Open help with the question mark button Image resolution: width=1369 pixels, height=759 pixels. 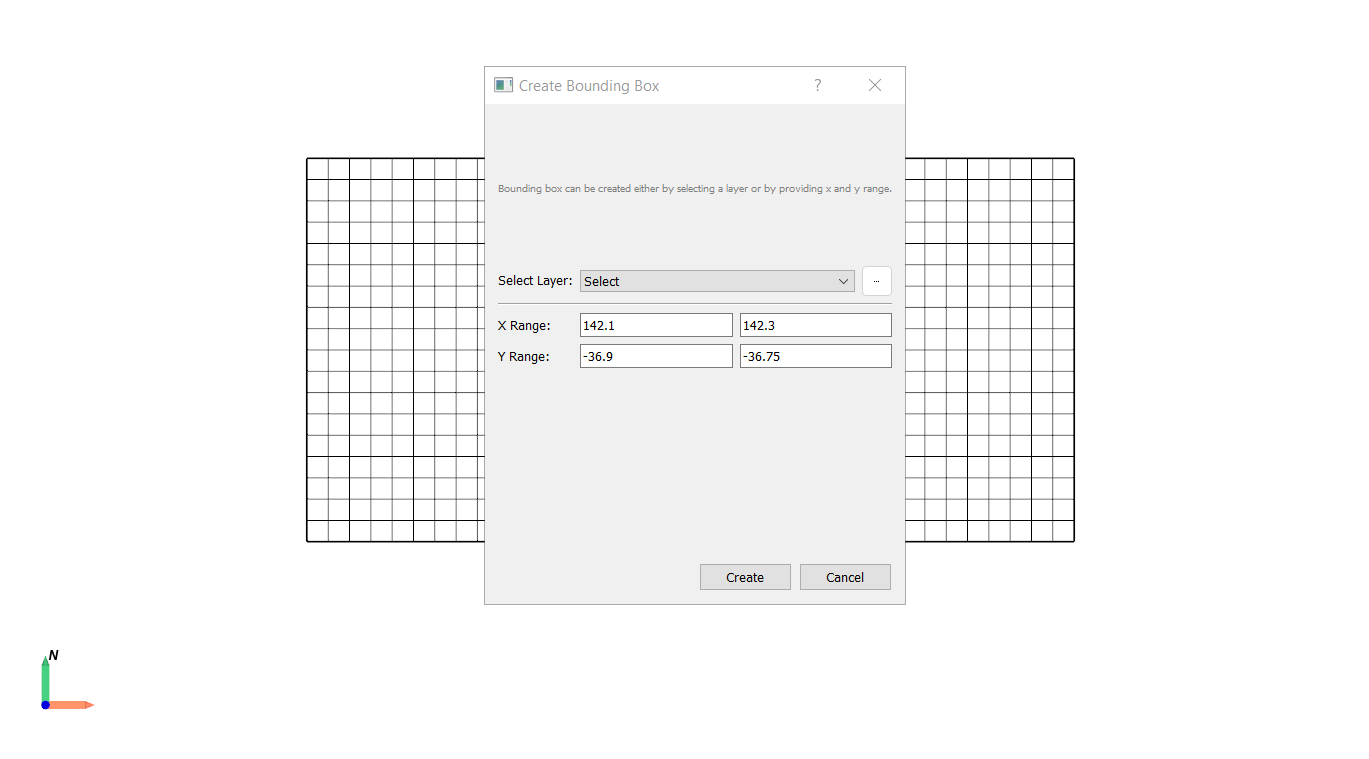coord(817,85)
